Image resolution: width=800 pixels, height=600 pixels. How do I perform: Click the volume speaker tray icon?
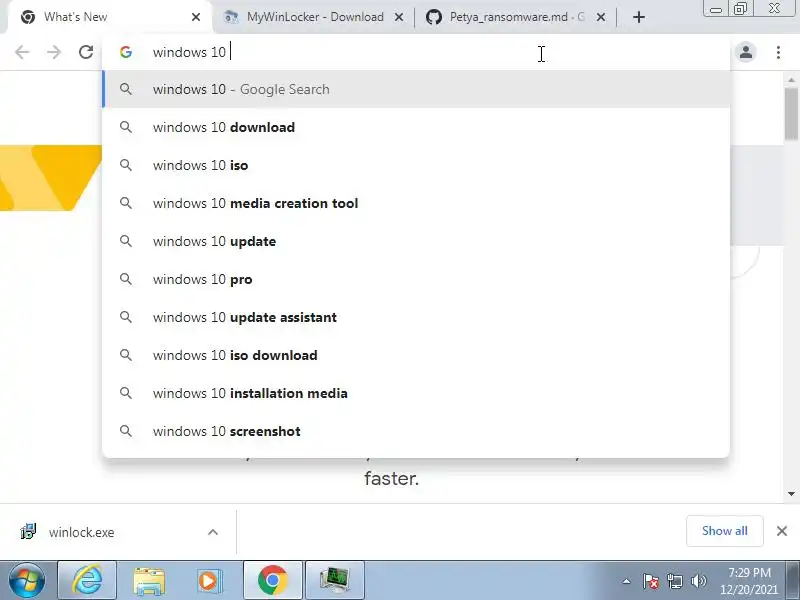pyautogui.click(x=698, y=581)
